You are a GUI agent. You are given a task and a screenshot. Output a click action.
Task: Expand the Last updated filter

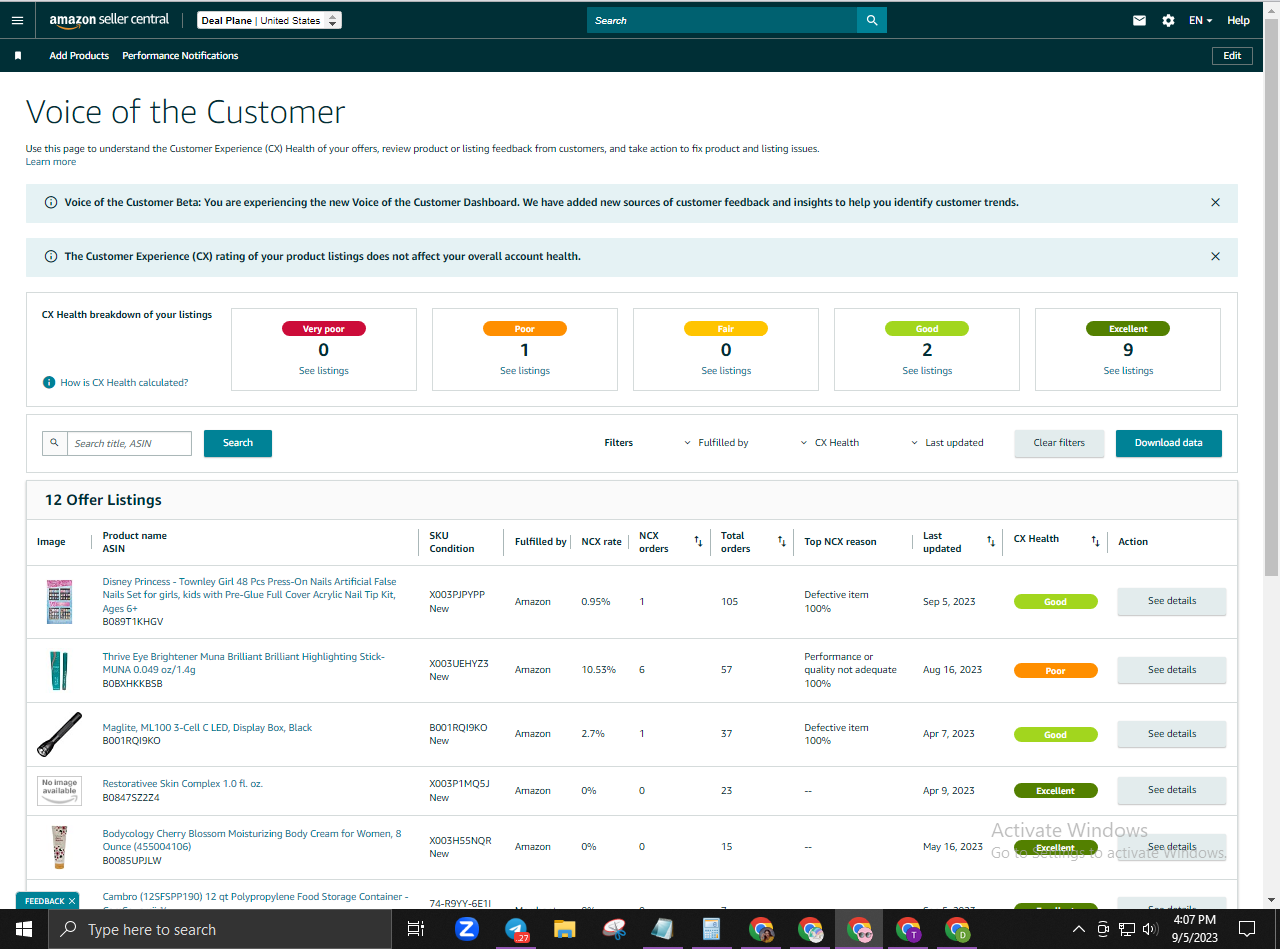point(947,443)
